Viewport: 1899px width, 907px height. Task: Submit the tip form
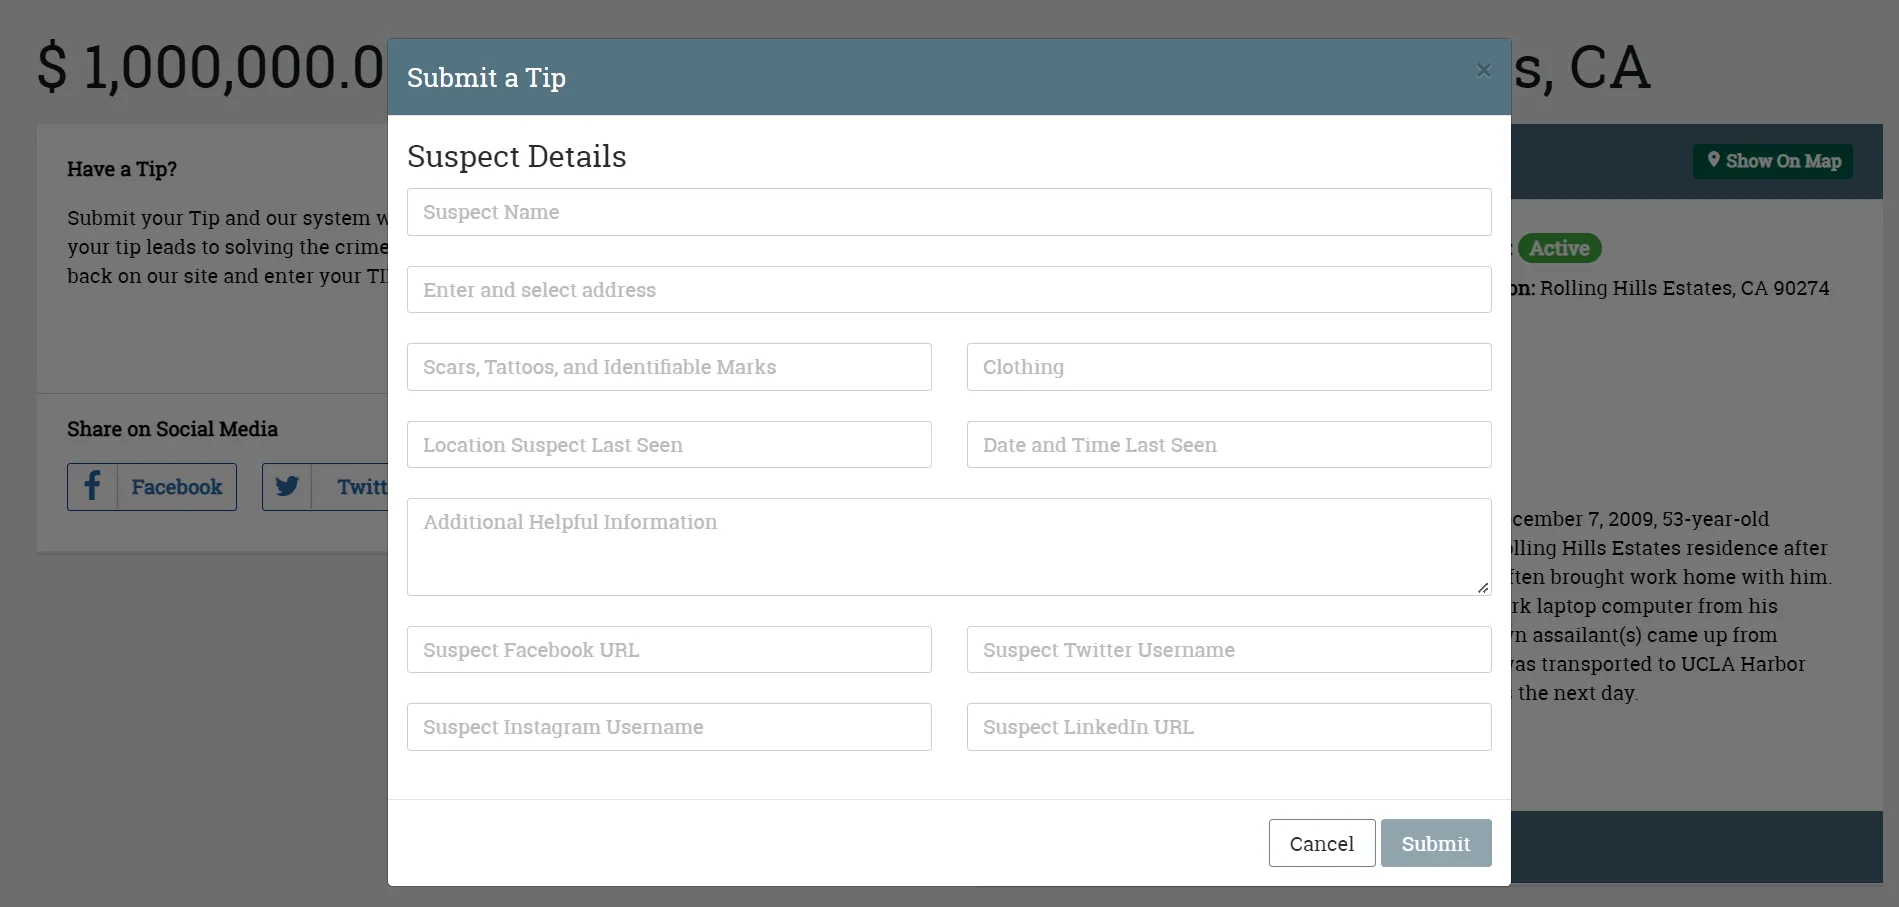point(1435,843)
